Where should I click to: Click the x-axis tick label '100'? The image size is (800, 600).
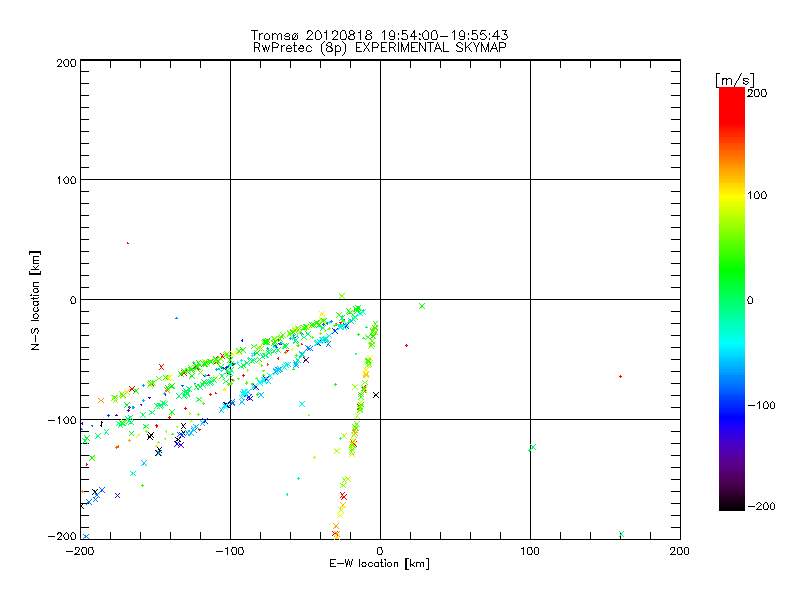[530, 551]
